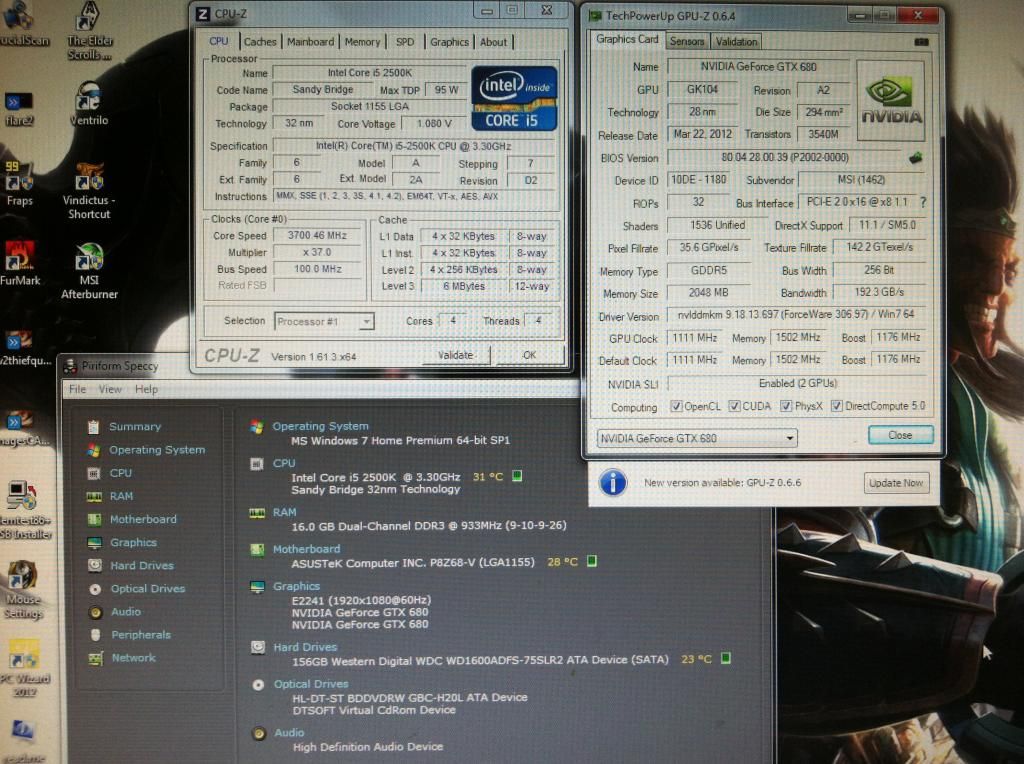Open the Hard Drives heading in Speccy summary
Viewport: 1024px width, 764px height.
tap(305, 647)
